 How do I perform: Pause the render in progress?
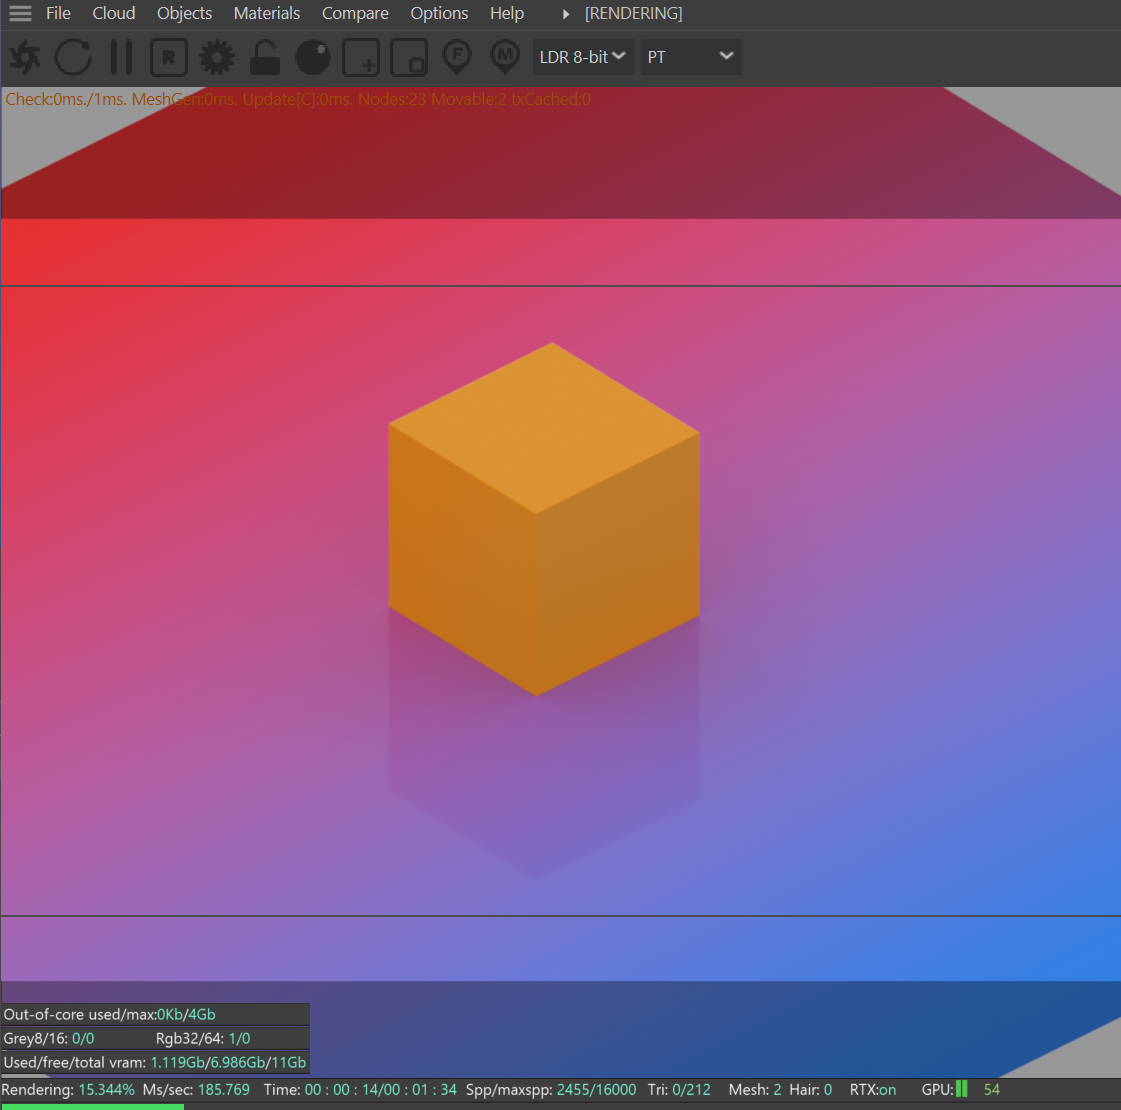coord(121,57)
